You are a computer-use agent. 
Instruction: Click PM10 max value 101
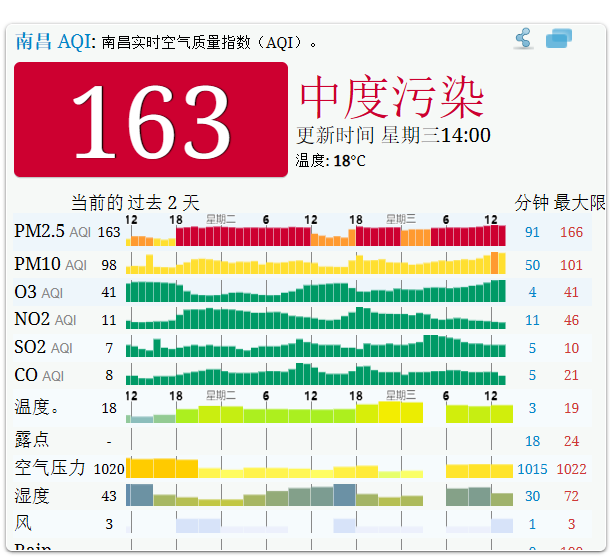click(x=571, y=265)
